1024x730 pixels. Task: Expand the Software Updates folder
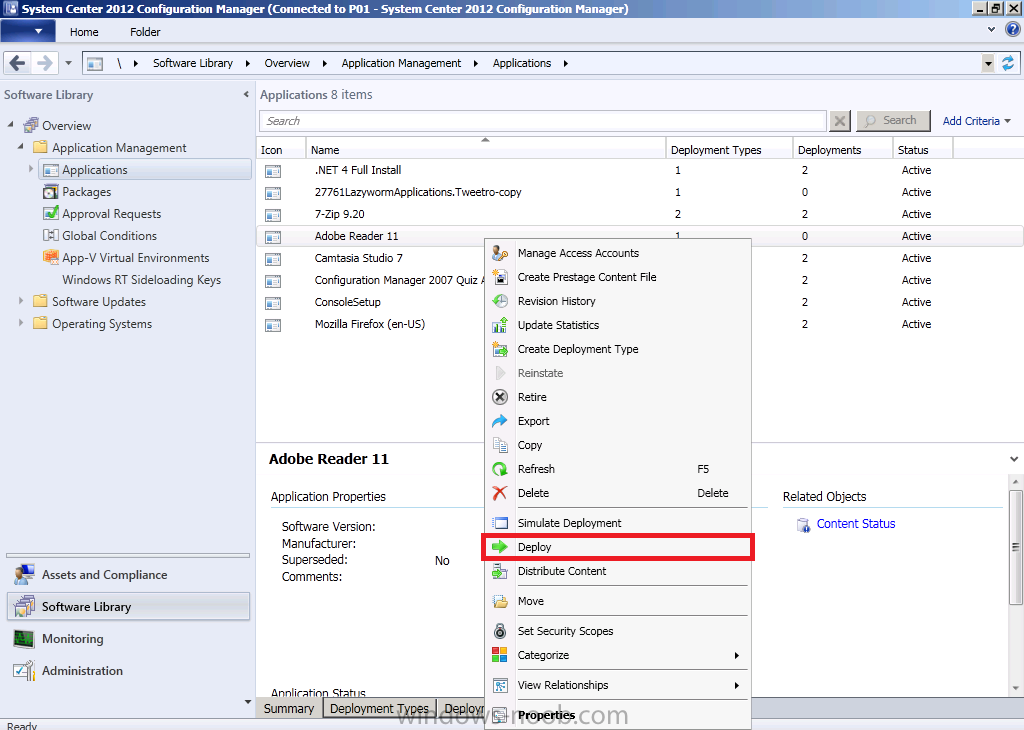(21, 301)
